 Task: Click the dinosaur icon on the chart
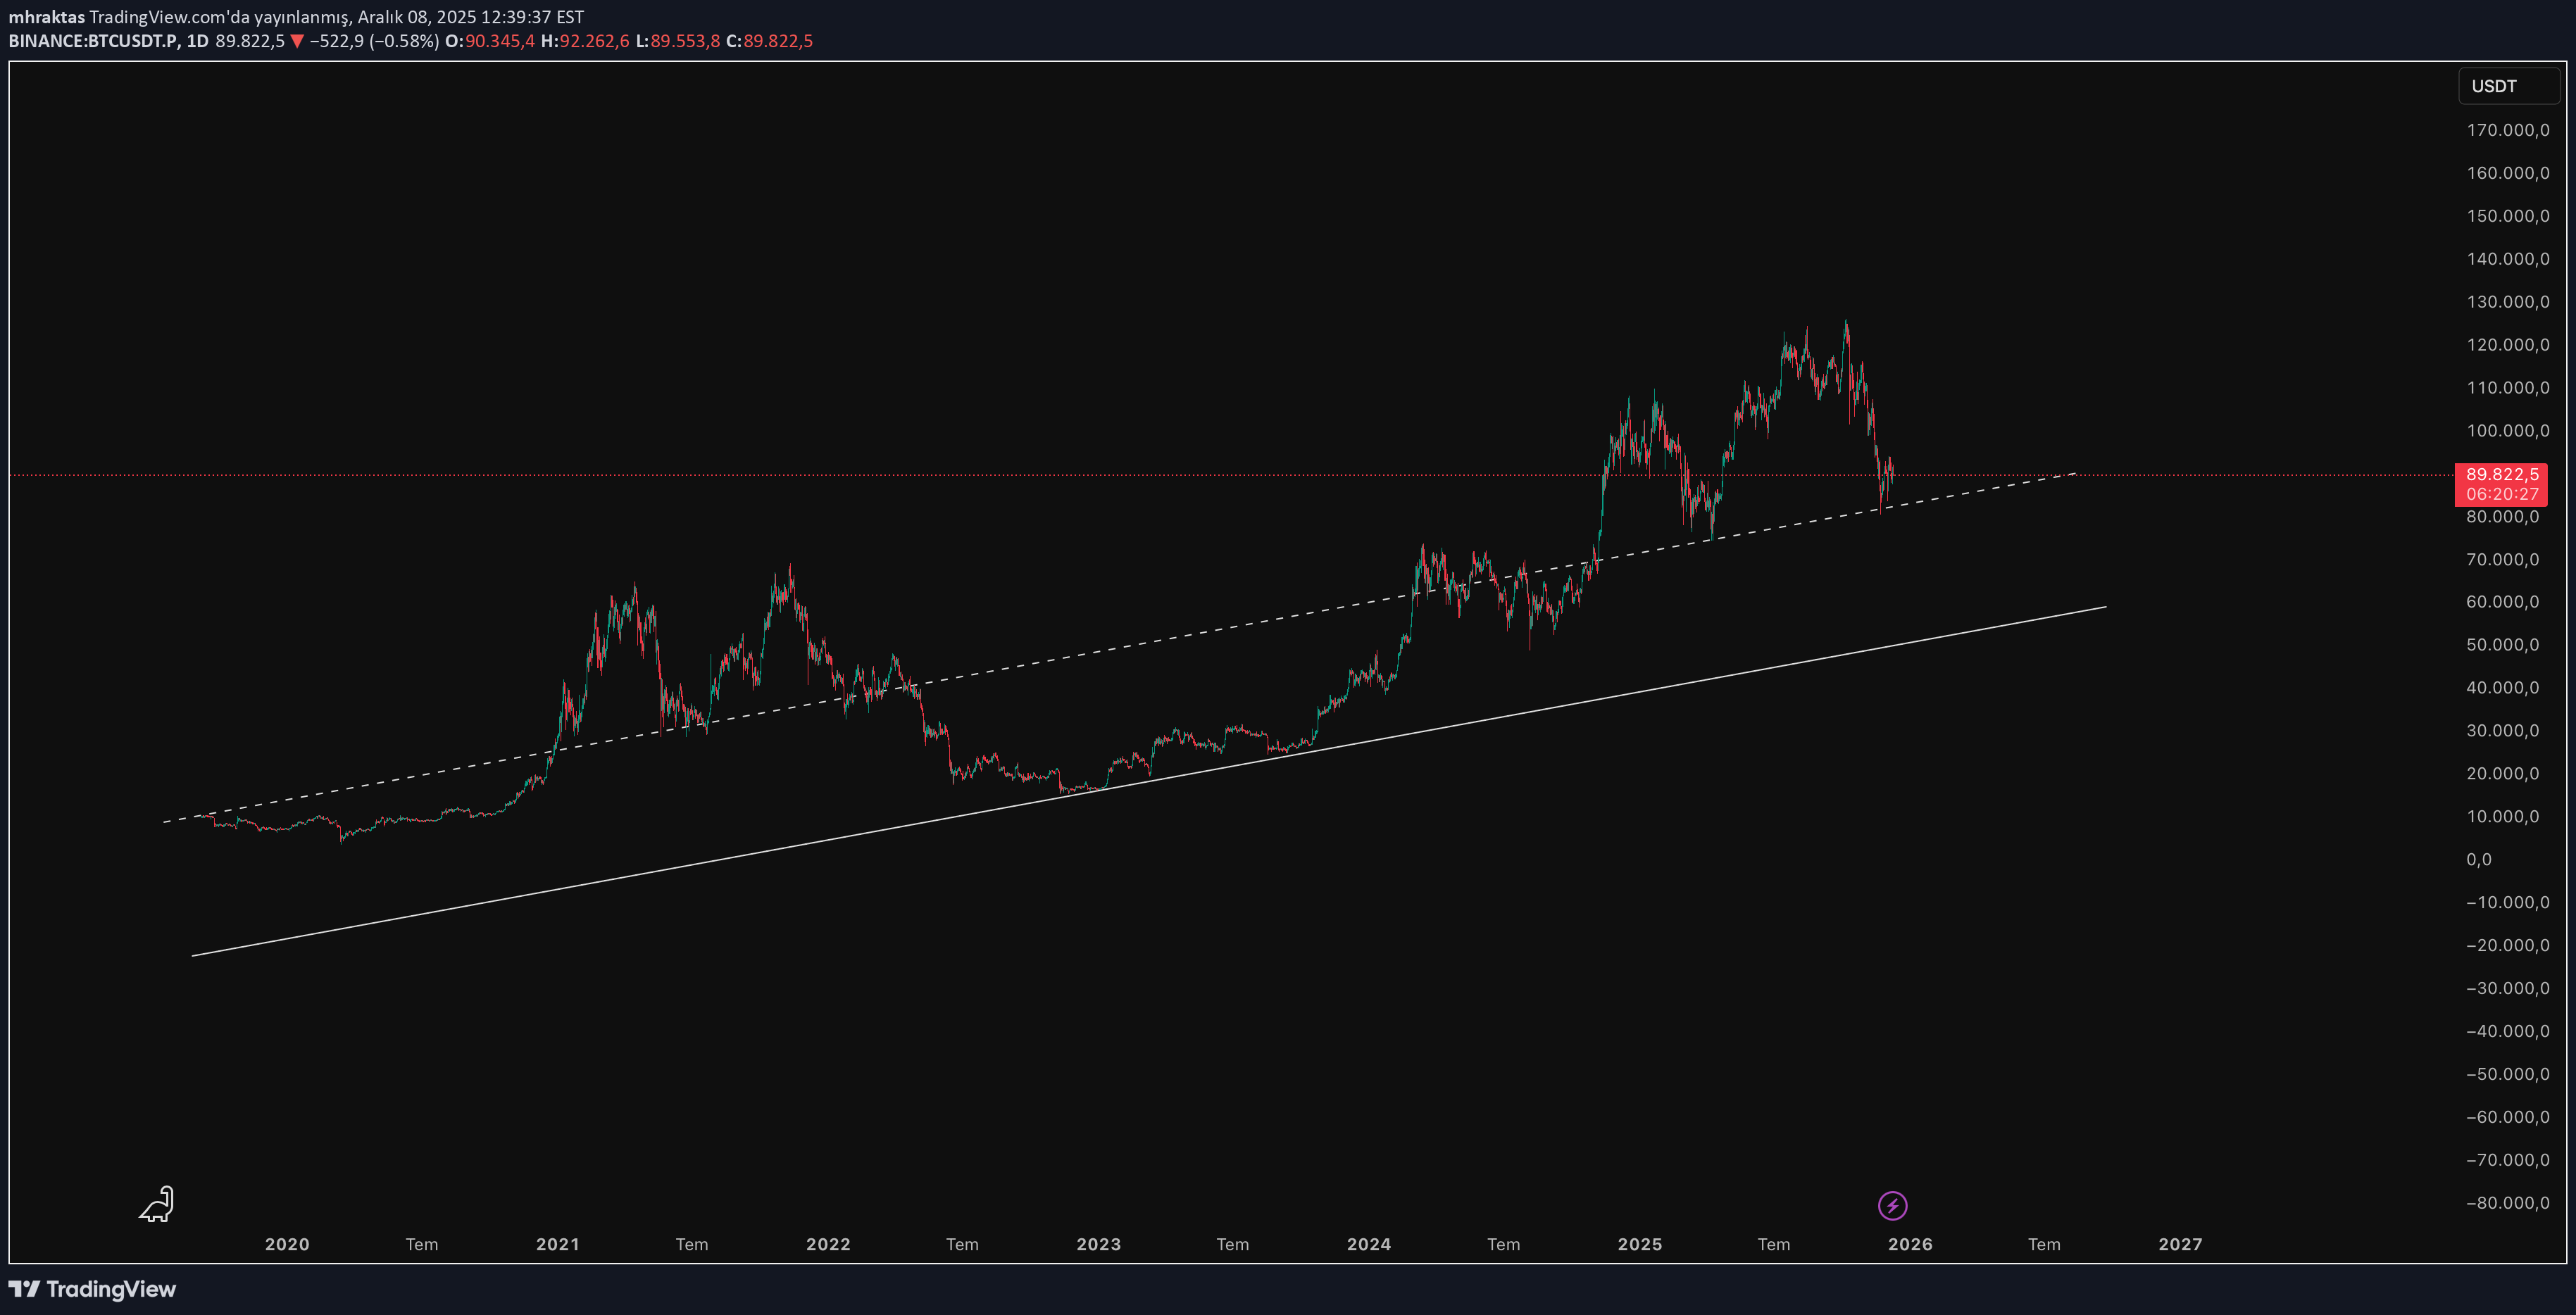[157, 1204]
